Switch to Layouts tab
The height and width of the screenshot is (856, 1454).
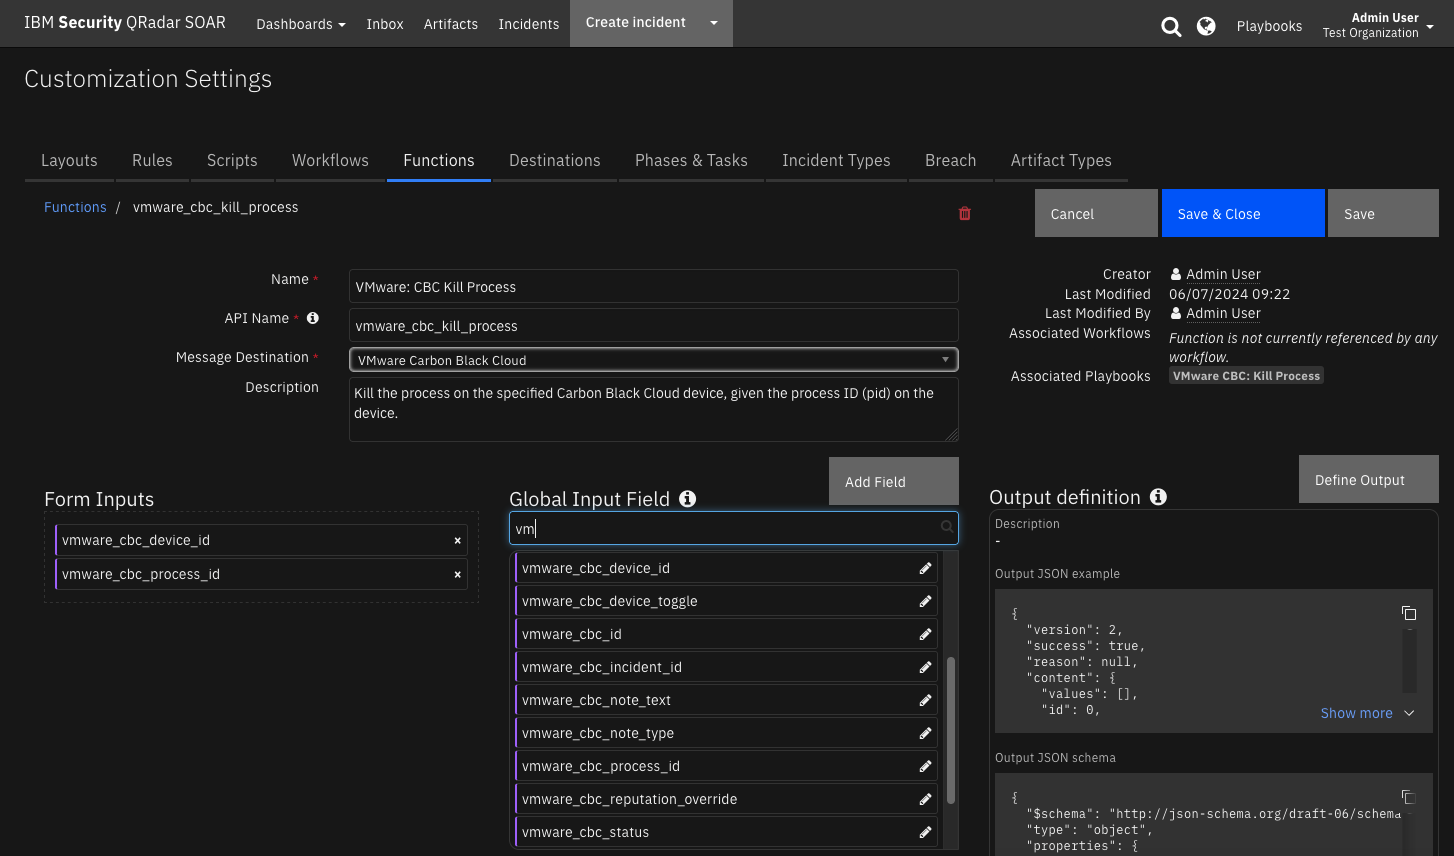coord(69,160)
